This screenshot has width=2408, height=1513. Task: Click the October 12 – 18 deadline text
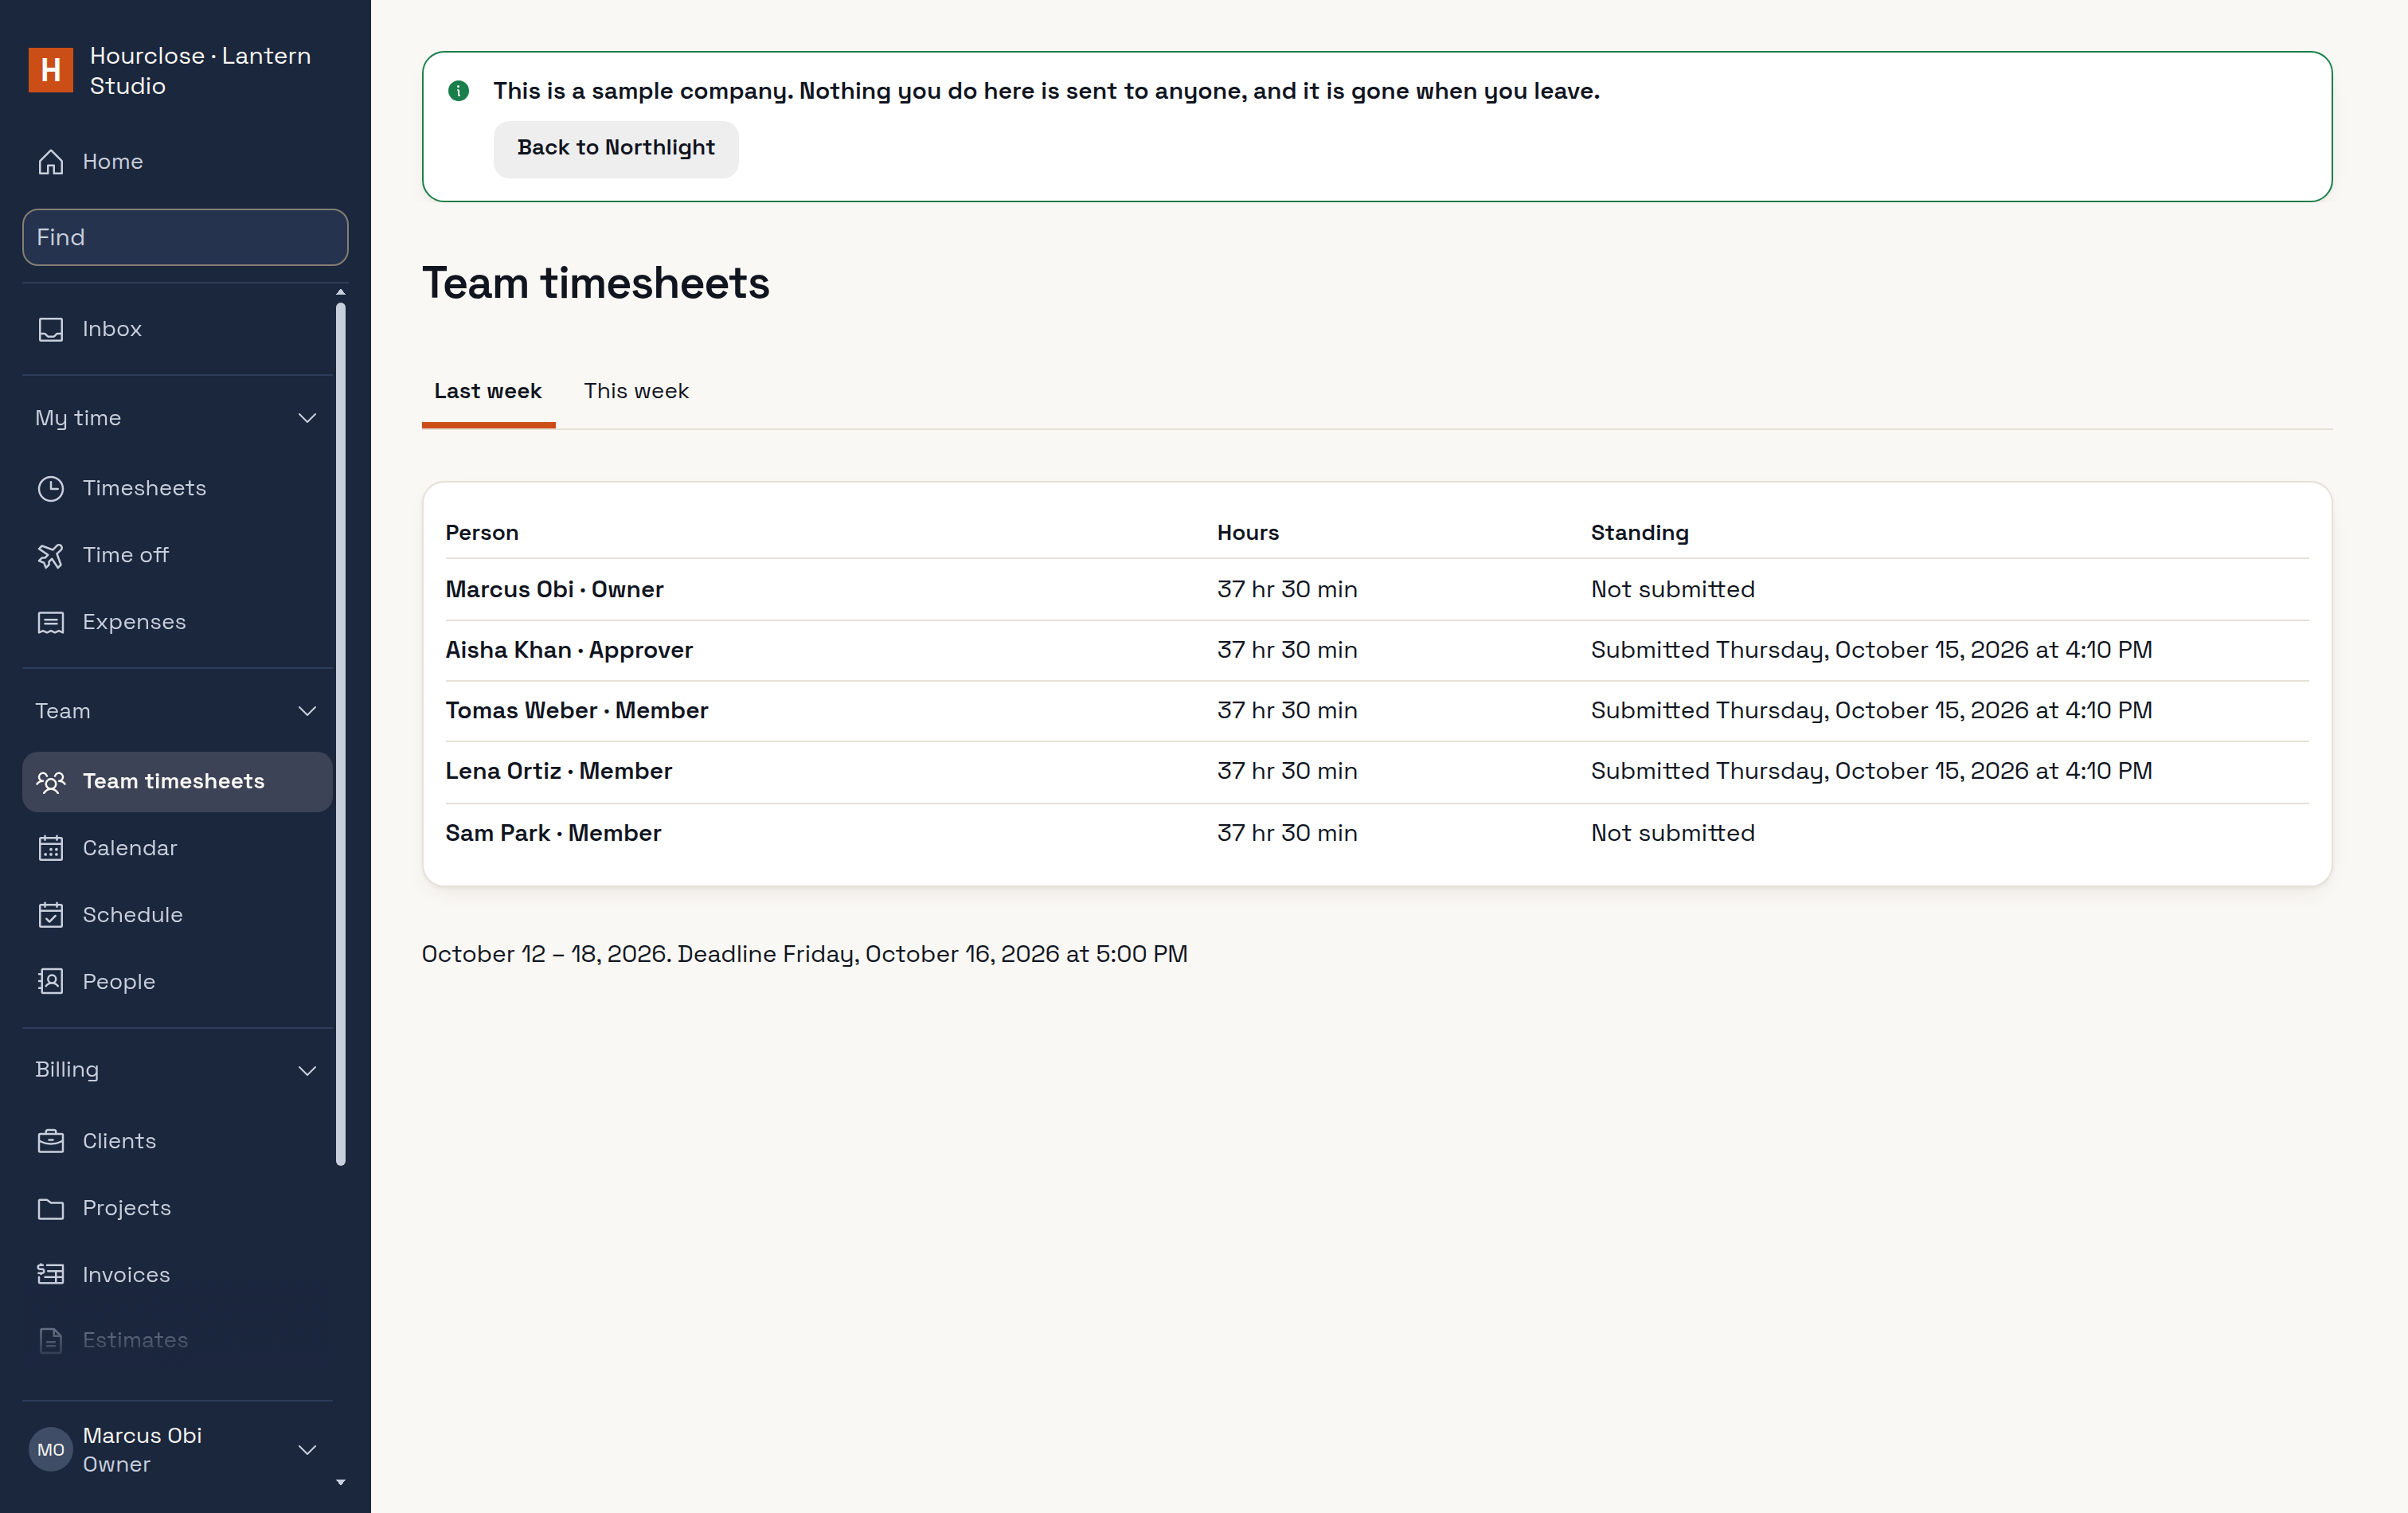(x=805, y=955)
